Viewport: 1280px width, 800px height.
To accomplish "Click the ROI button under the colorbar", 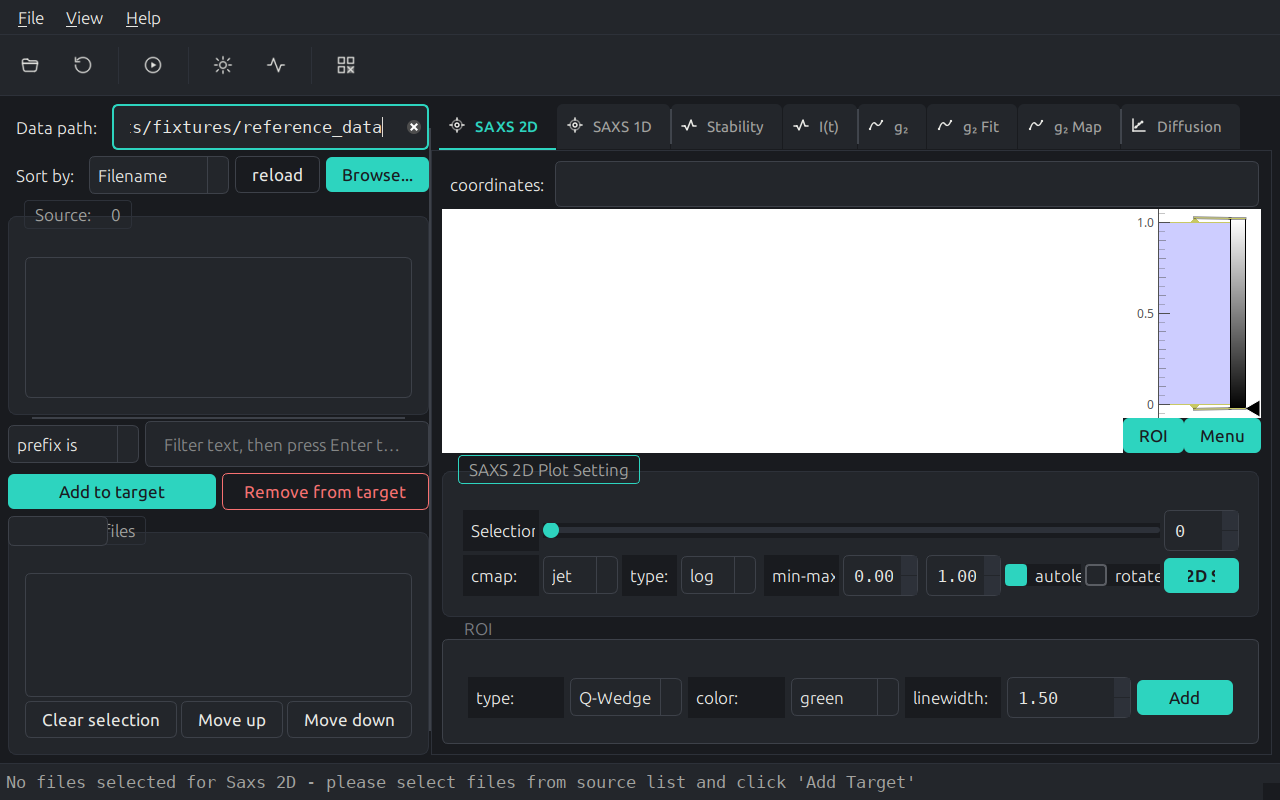I will [1153, 436].
